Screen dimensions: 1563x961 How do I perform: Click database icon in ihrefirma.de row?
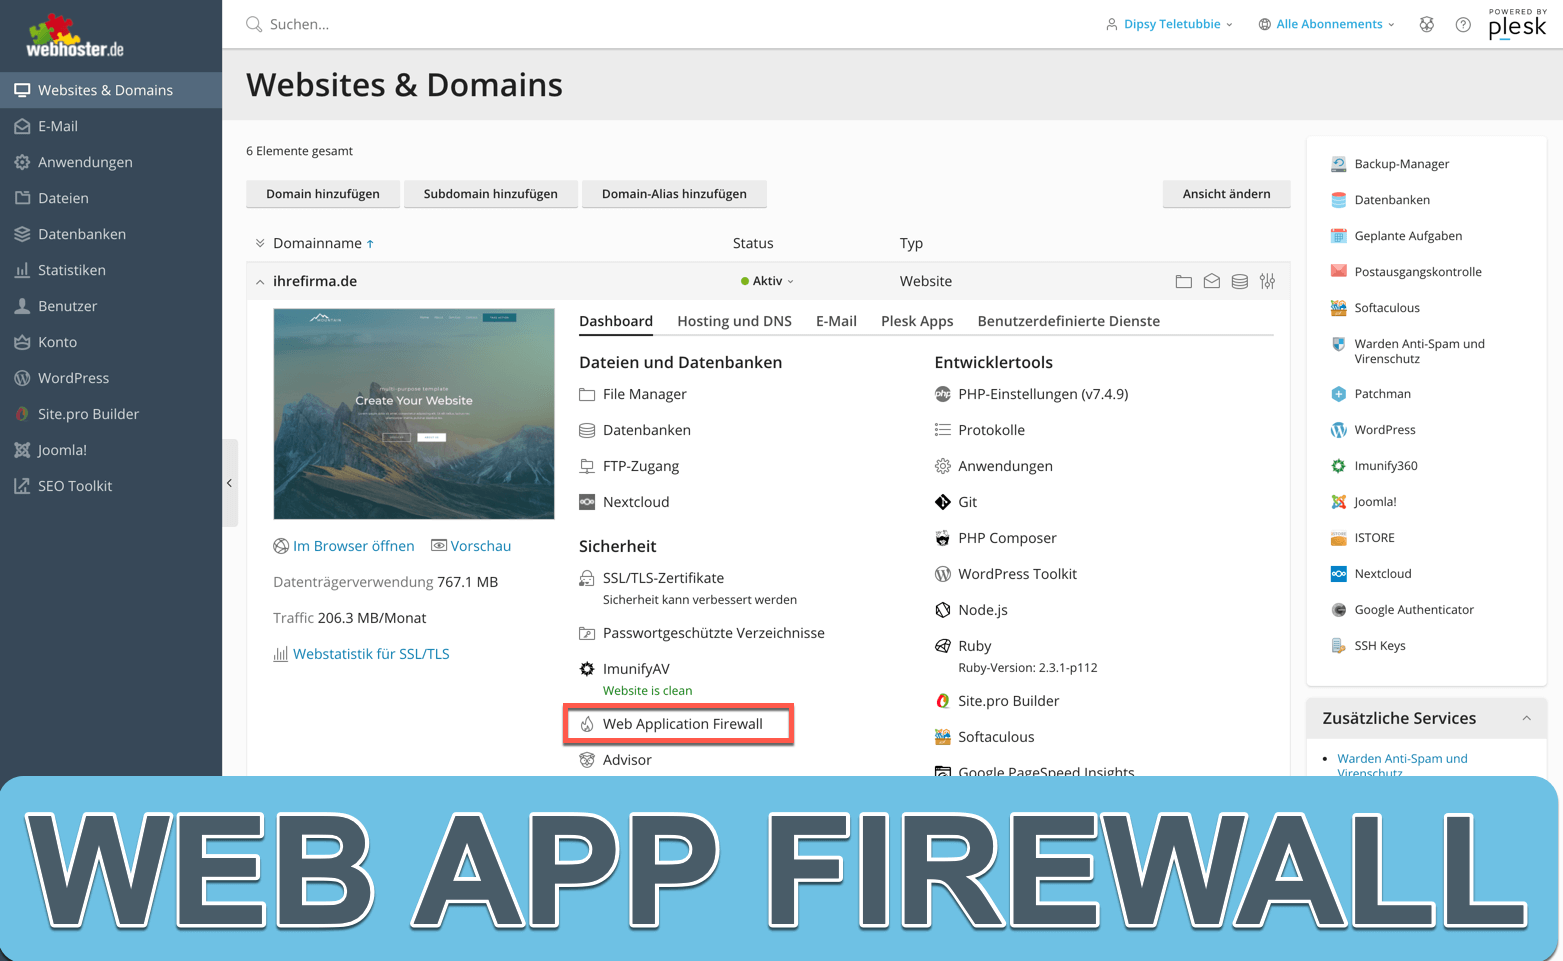click(1240, 282)
